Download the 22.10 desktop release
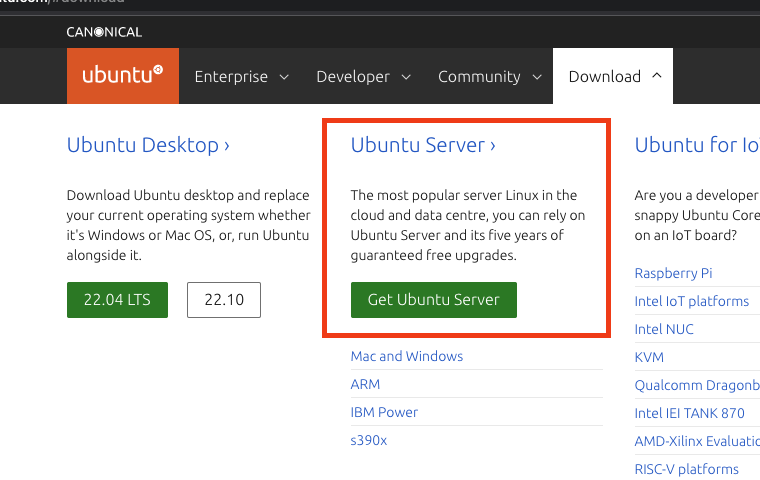Viewport: 760px width, 480px height. tap(224, 300)
